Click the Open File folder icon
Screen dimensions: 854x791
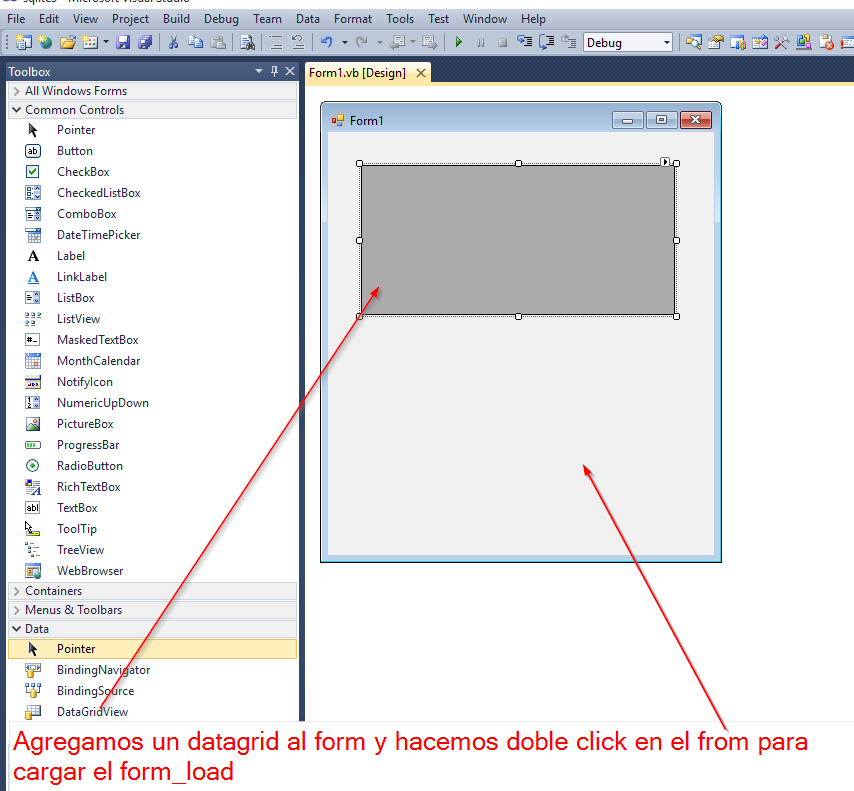click(x=68, y=42)
